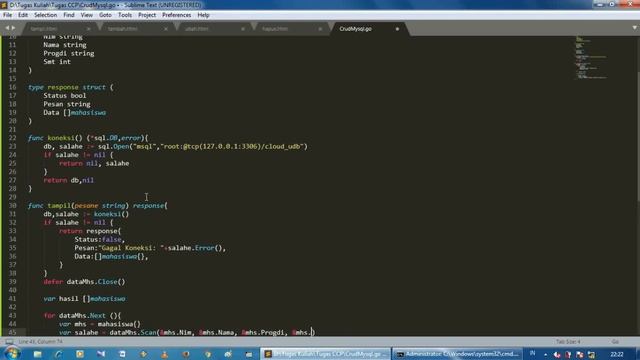Click the sql.Open connection string line
This screenshot has width=640, height=360.
(176, 147)
